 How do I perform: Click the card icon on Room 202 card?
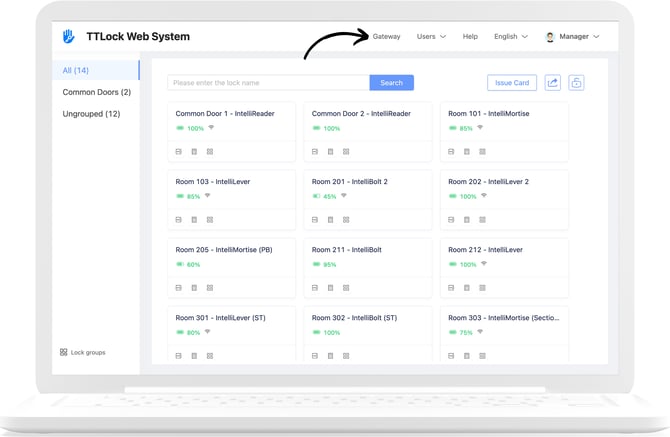451,220
